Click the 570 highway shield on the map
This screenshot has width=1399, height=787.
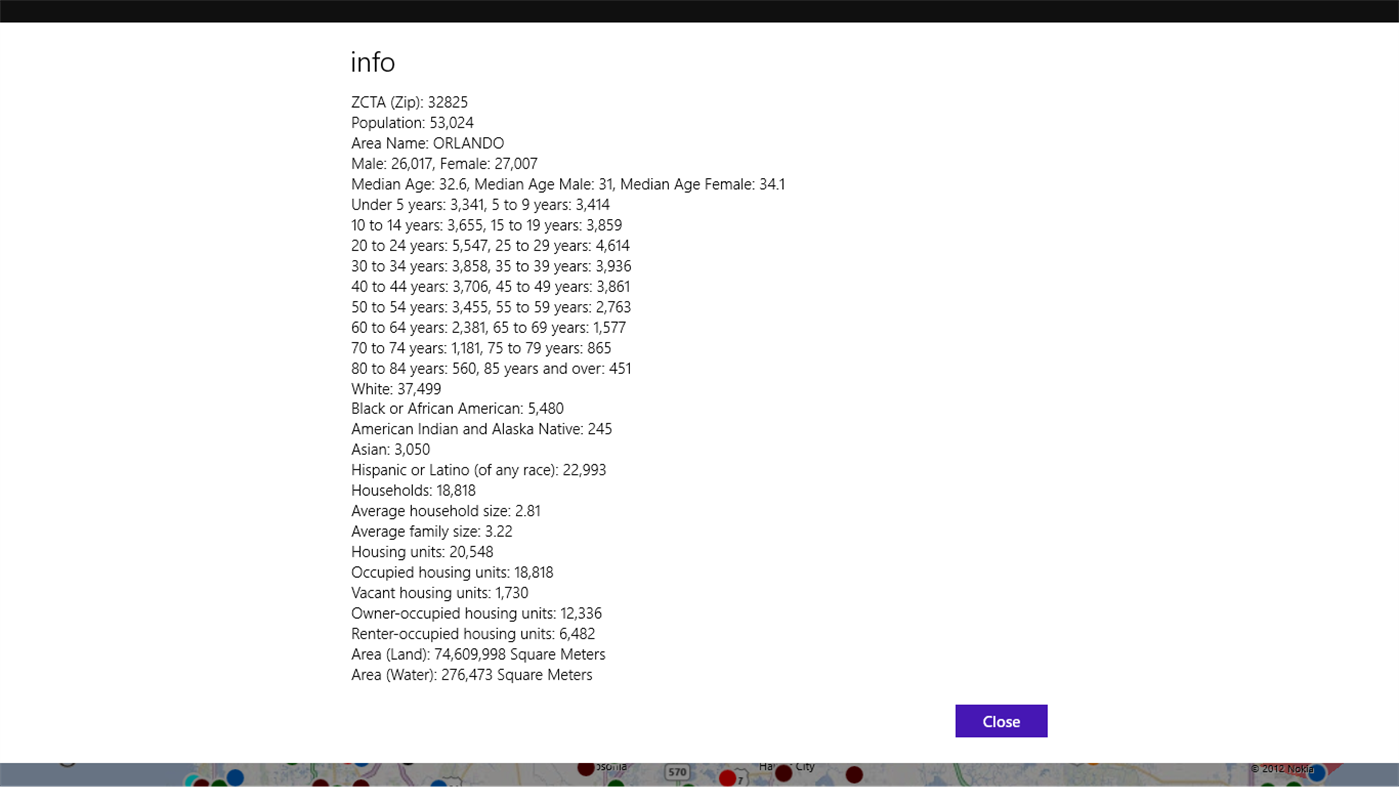pos(677,771)
